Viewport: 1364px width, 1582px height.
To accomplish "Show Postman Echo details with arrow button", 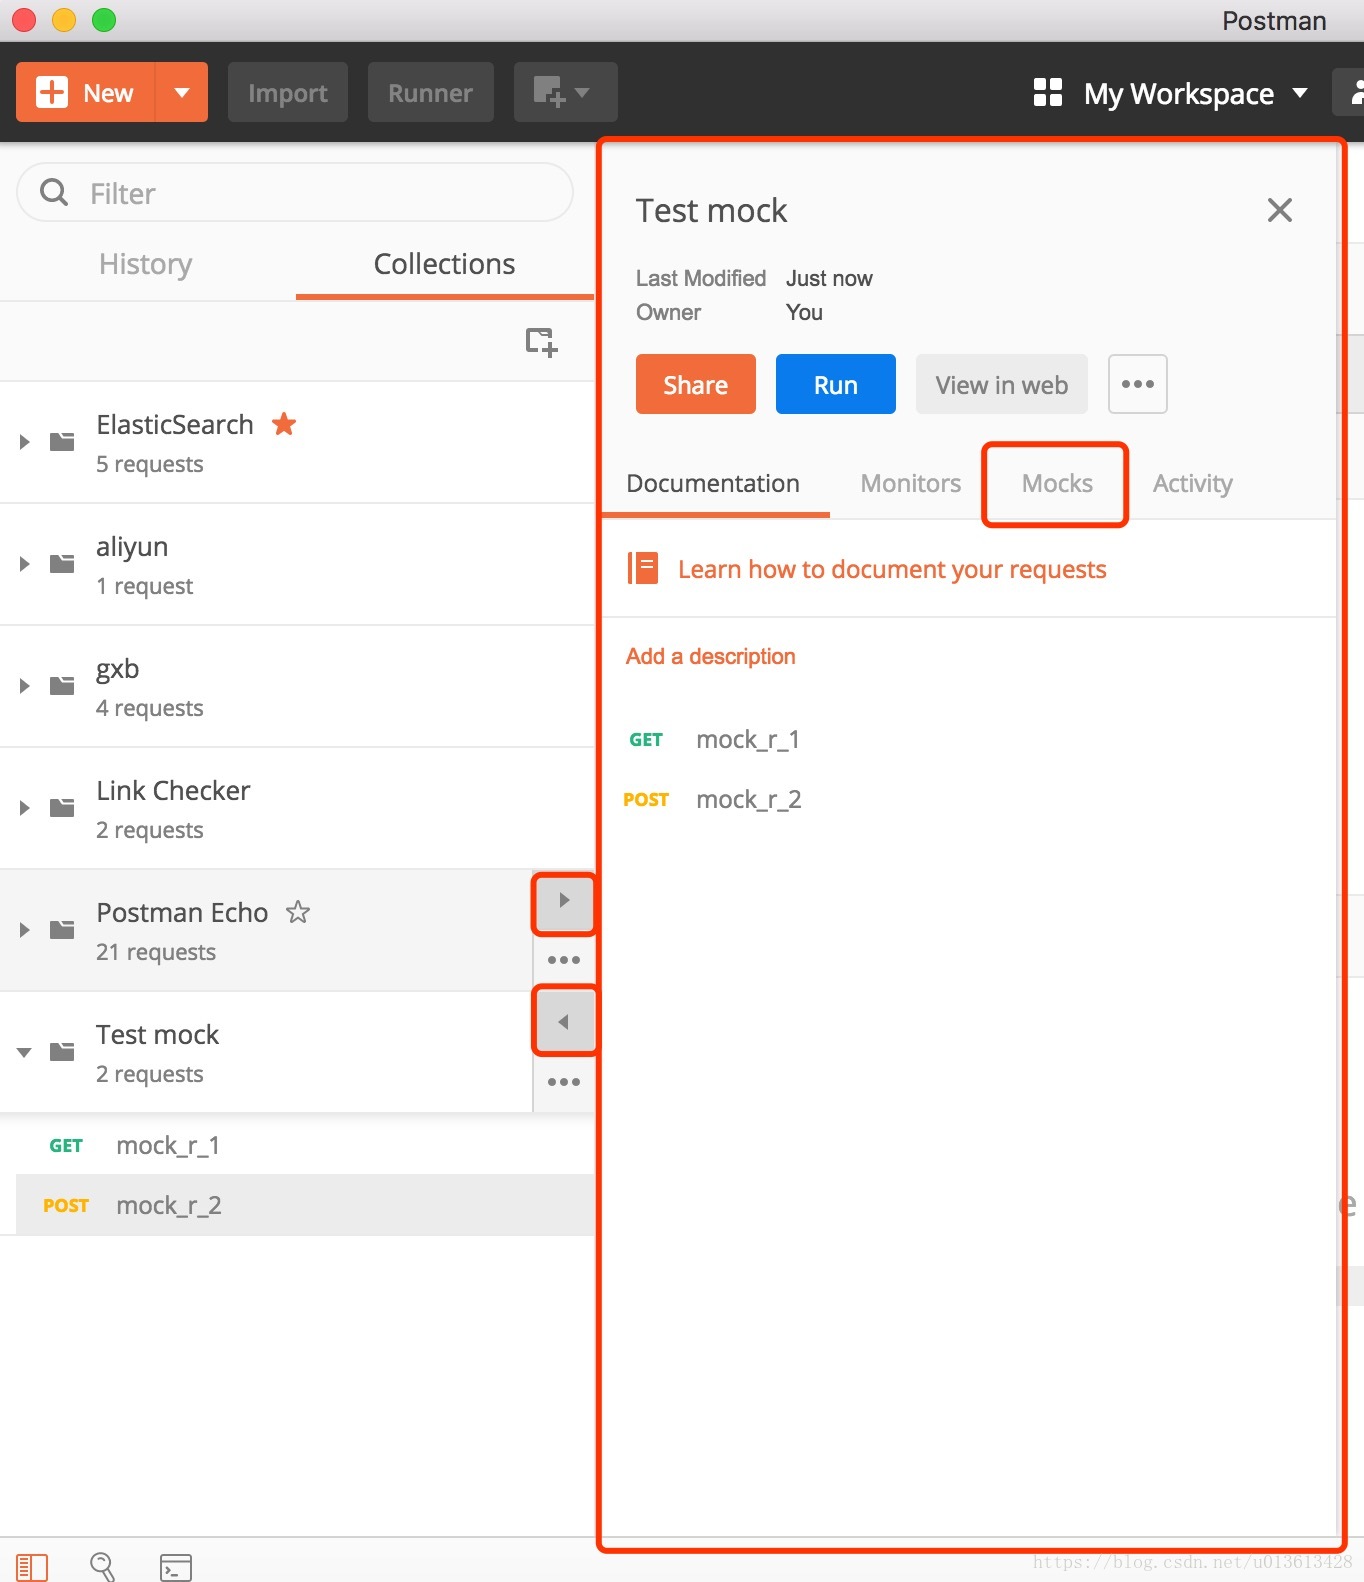I will [x=564, y=900].
